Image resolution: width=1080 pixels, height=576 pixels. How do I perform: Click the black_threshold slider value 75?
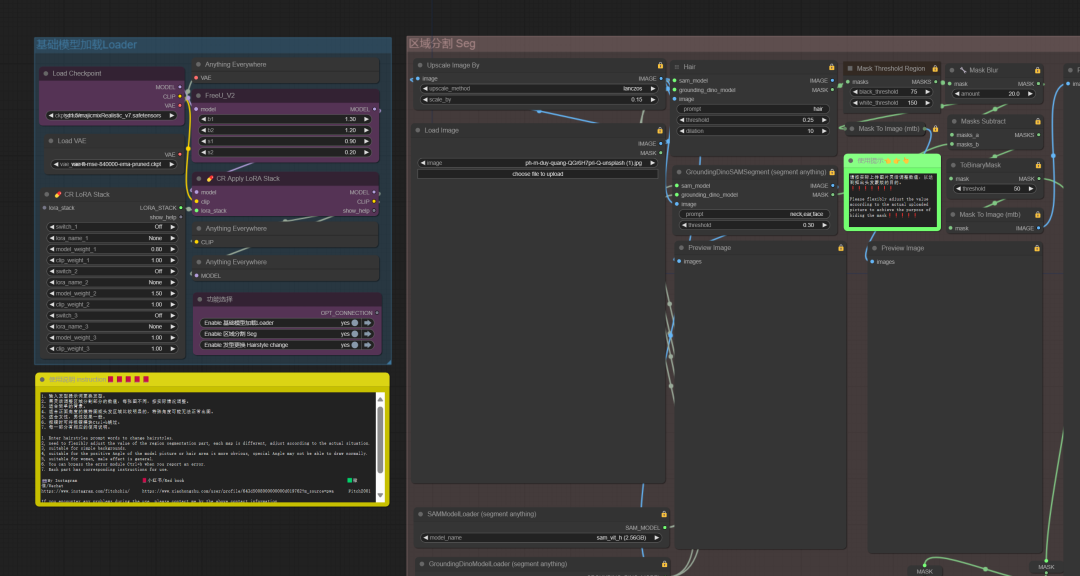(x=892, y=92)
